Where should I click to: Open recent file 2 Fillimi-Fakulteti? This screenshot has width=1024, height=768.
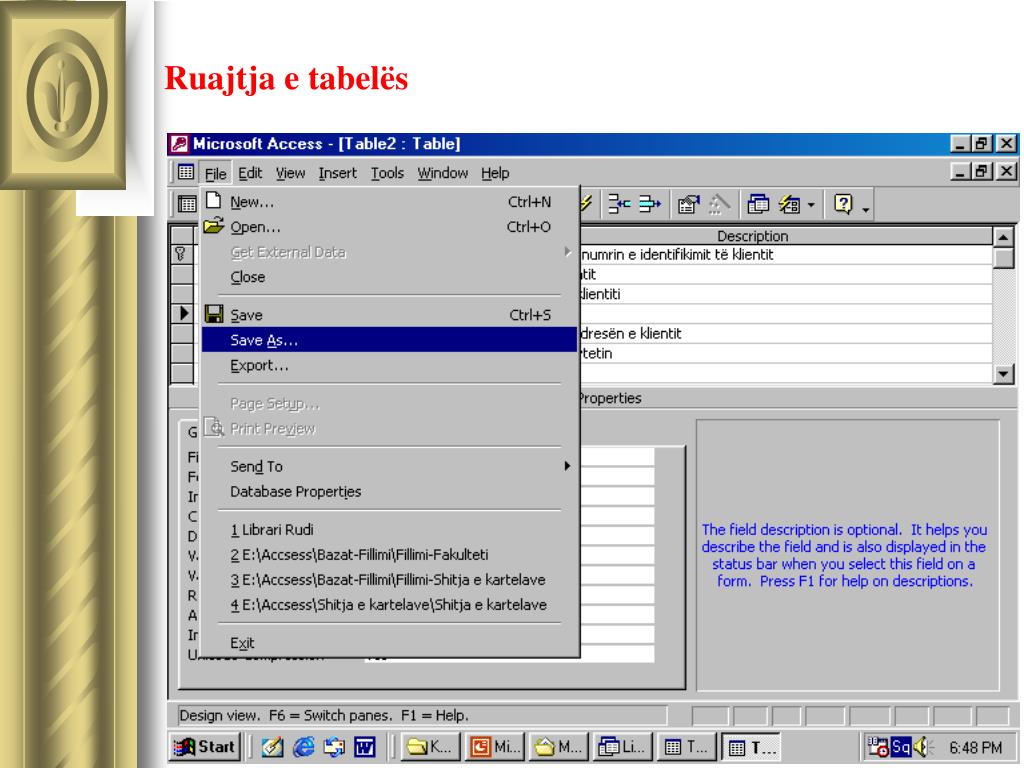coord(389,554)
